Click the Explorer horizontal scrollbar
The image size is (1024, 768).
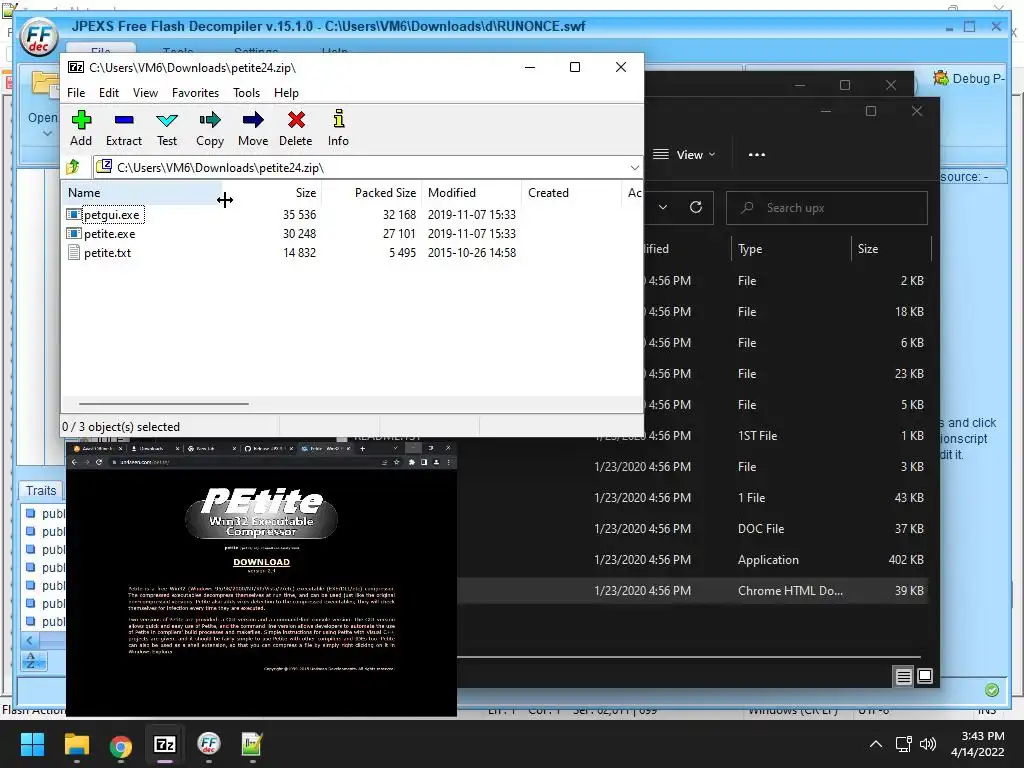click(689, 656)
